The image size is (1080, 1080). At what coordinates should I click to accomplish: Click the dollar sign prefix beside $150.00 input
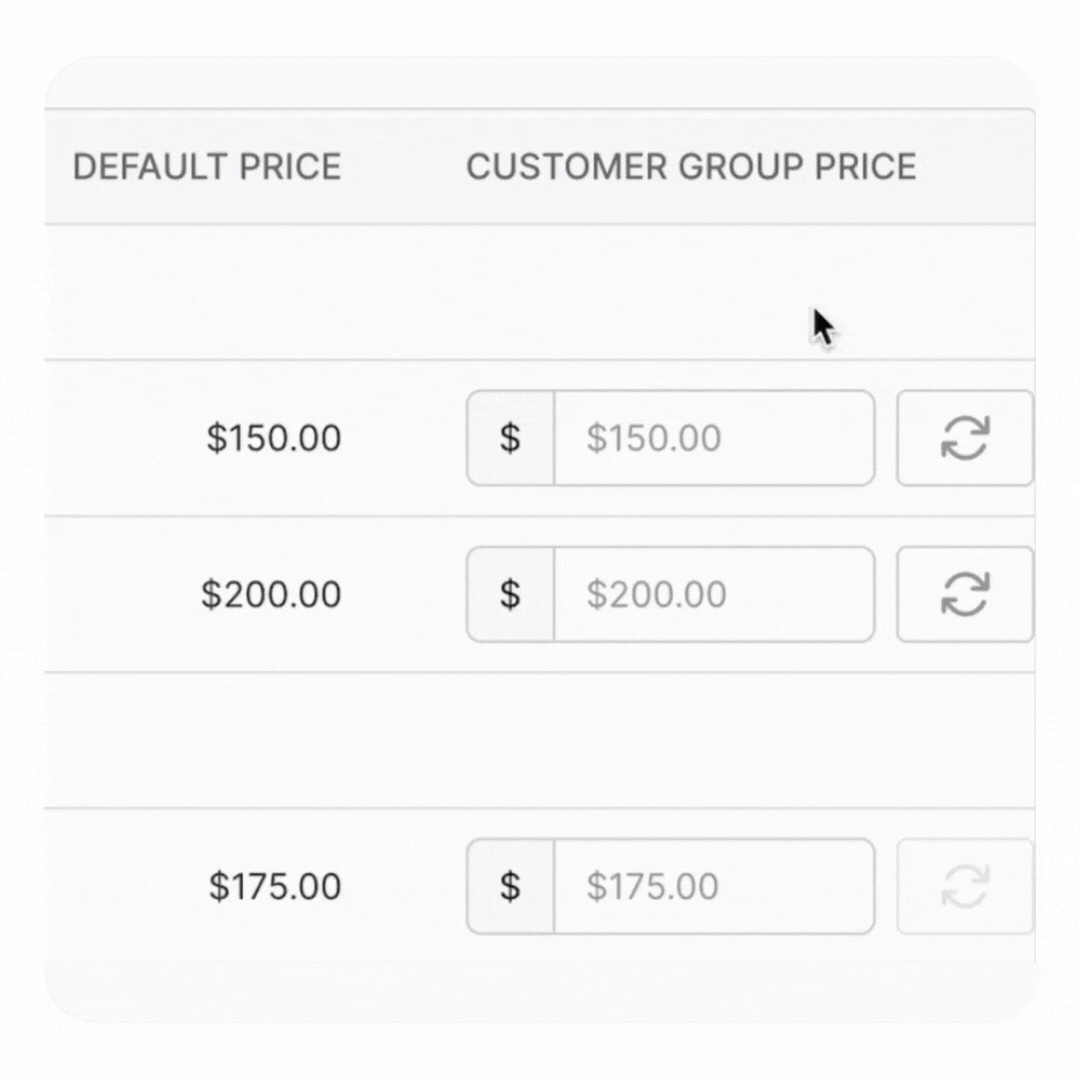[510, 438]
